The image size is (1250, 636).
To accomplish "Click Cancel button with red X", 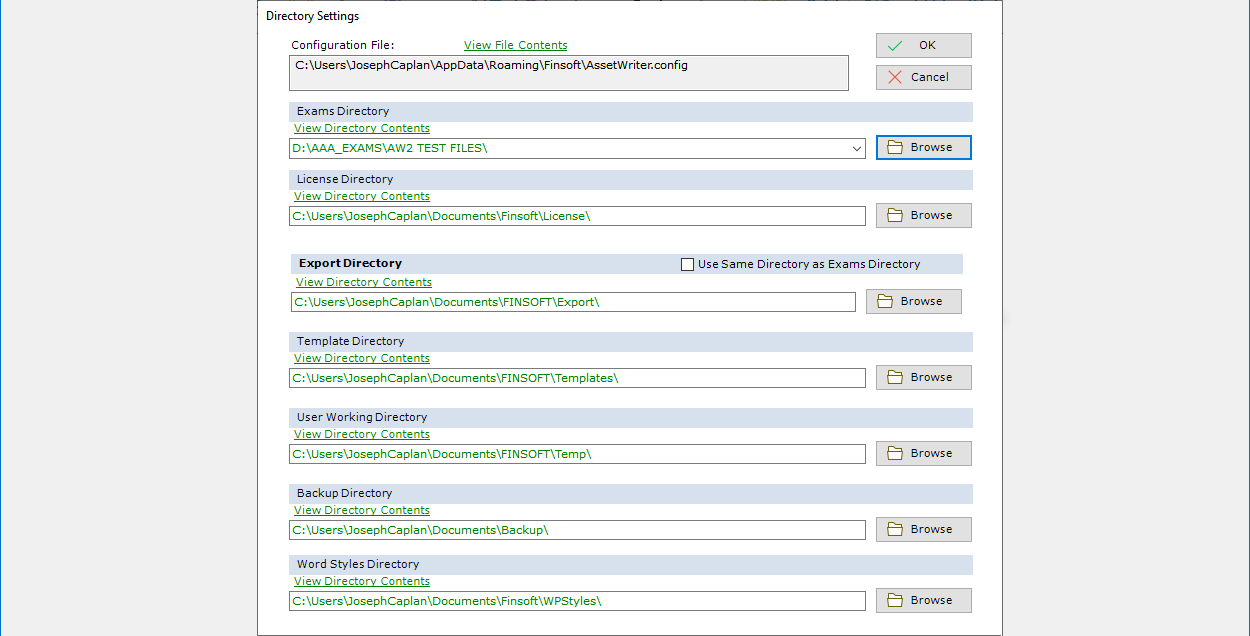I will [923, 78].
